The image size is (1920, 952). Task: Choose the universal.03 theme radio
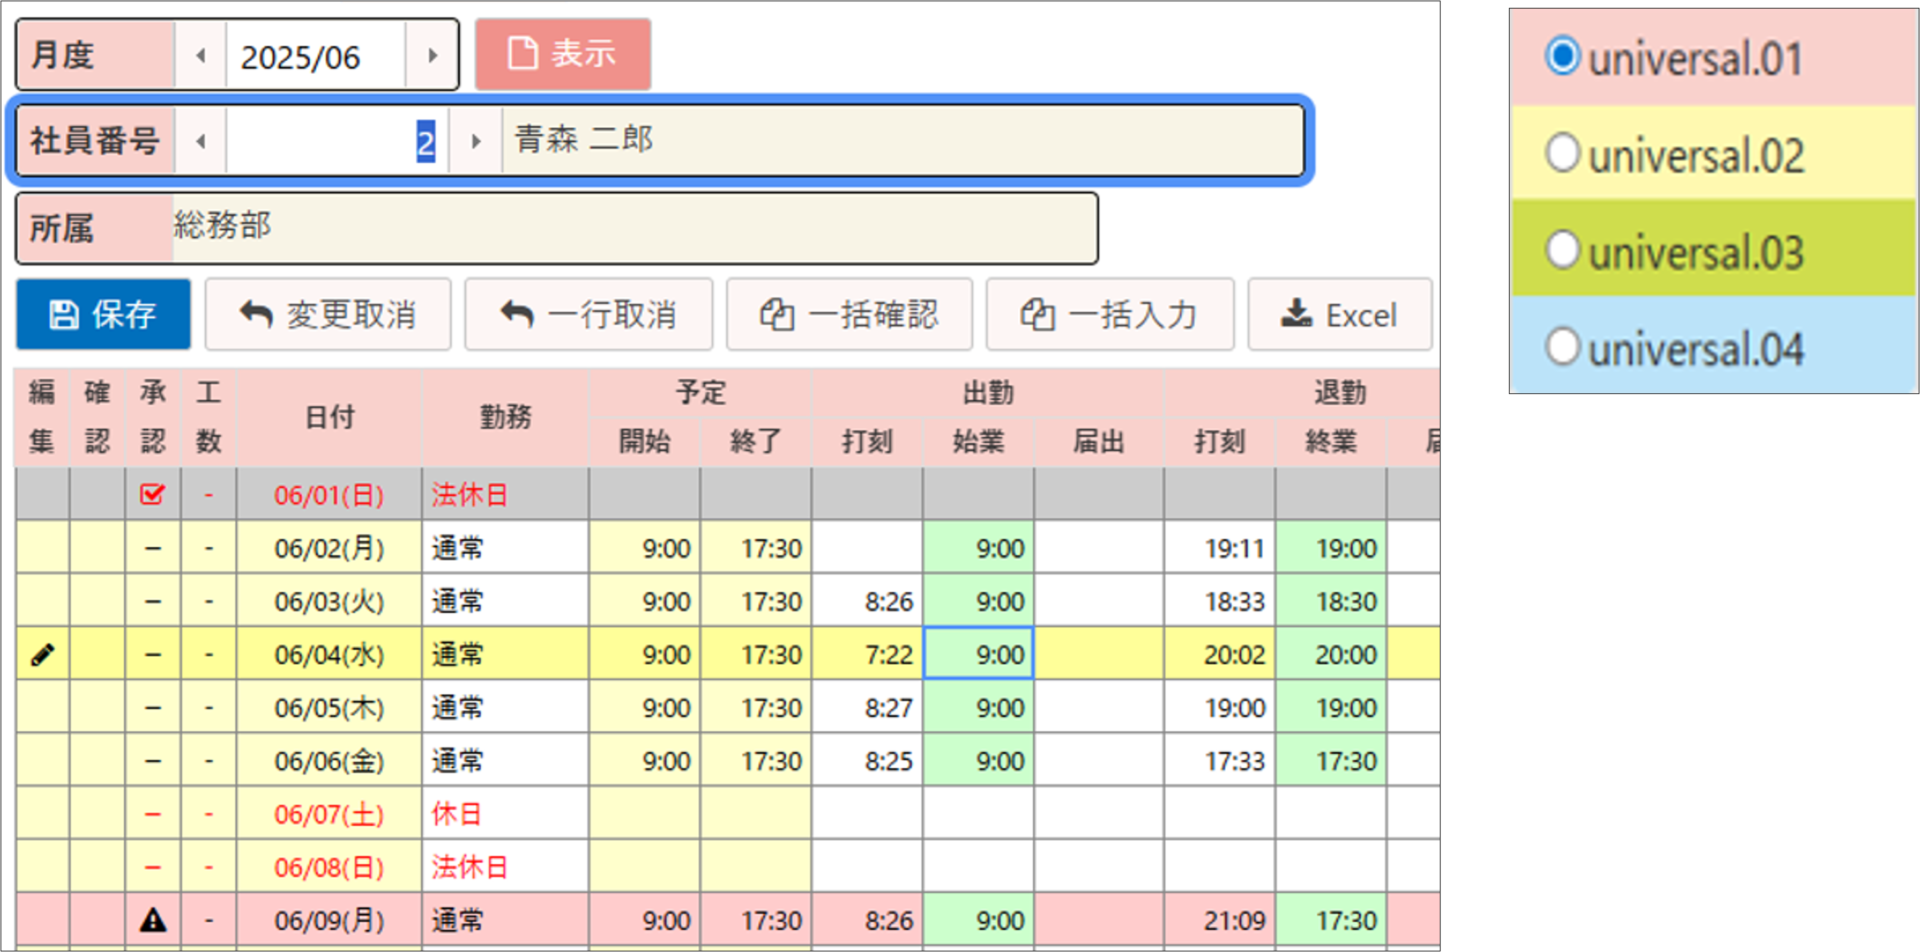[1562, 250]
